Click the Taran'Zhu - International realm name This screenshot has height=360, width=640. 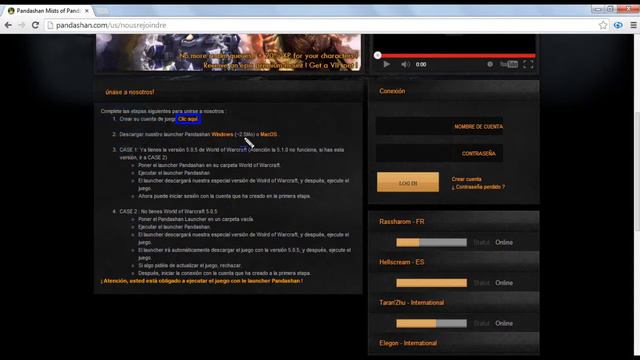click(411, 302)
